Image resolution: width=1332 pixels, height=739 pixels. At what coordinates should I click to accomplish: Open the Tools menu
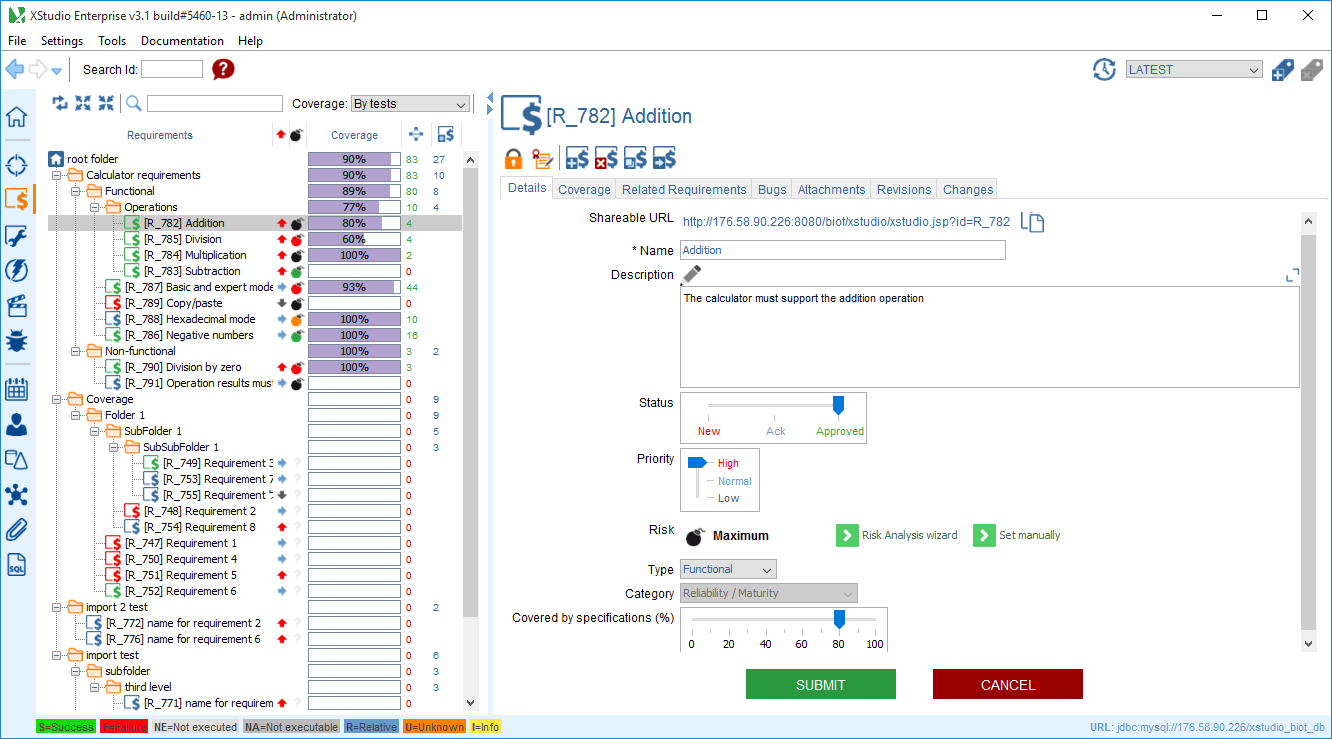pyautogui.click(x=112, y=41)
